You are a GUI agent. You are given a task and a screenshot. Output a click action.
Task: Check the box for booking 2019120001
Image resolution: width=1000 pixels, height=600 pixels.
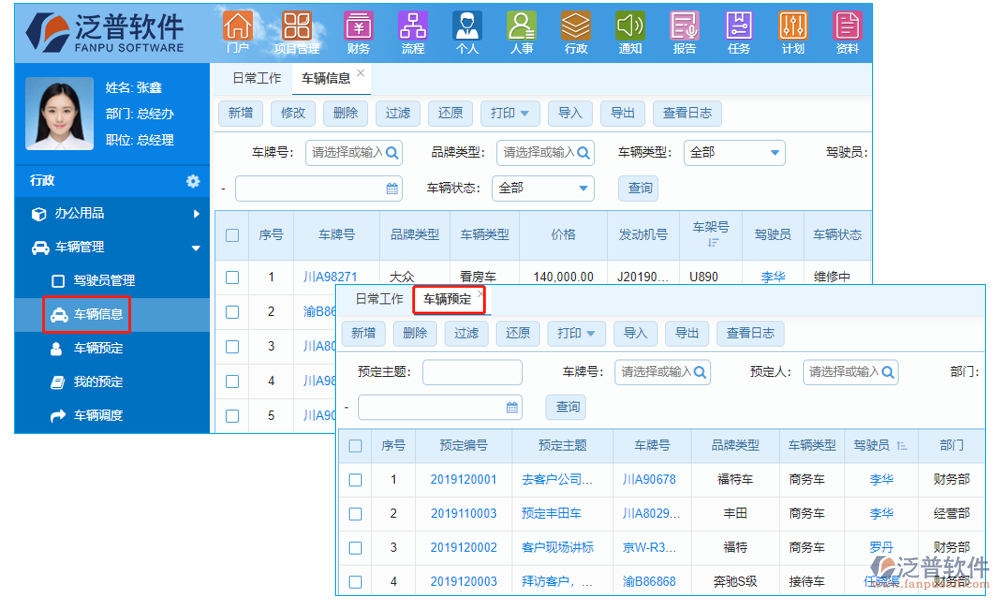pos(355,480)
